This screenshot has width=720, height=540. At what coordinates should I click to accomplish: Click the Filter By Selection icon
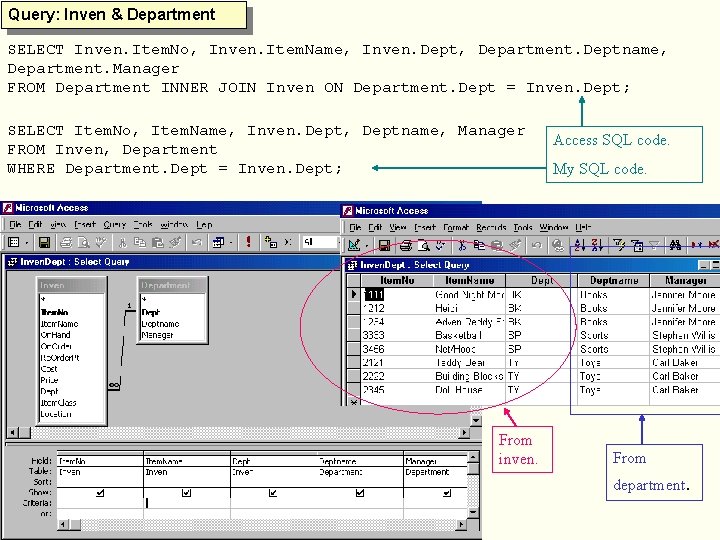(x=619, y=245)
